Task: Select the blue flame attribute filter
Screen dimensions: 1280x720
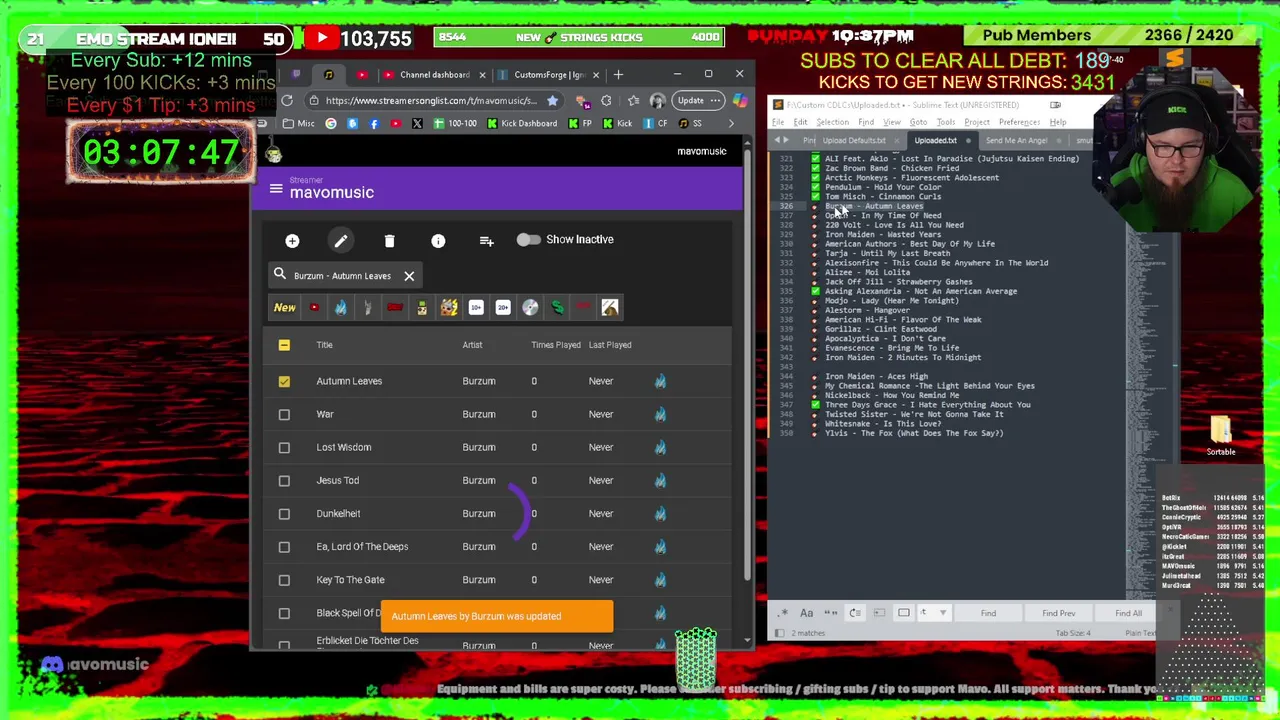Action: click(x=341, y=308)
